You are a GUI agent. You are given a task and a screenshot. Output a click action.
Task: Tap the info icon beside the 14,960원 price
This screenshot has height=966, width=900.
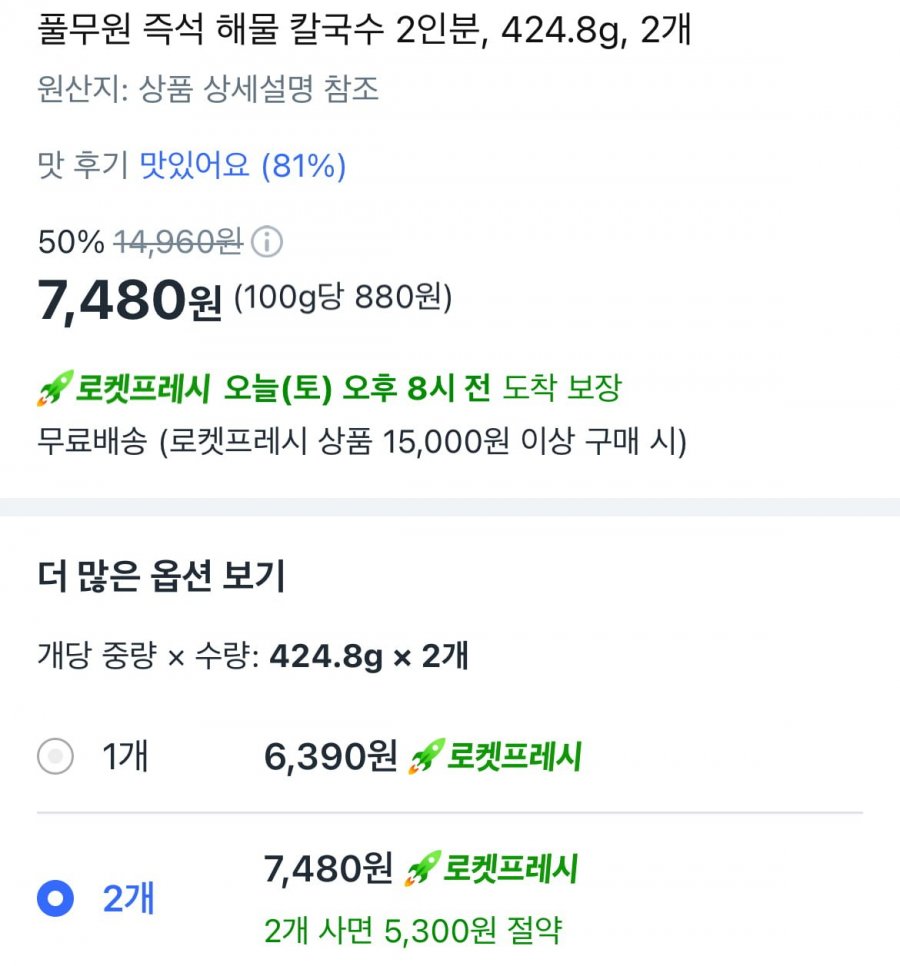point(267,242)
